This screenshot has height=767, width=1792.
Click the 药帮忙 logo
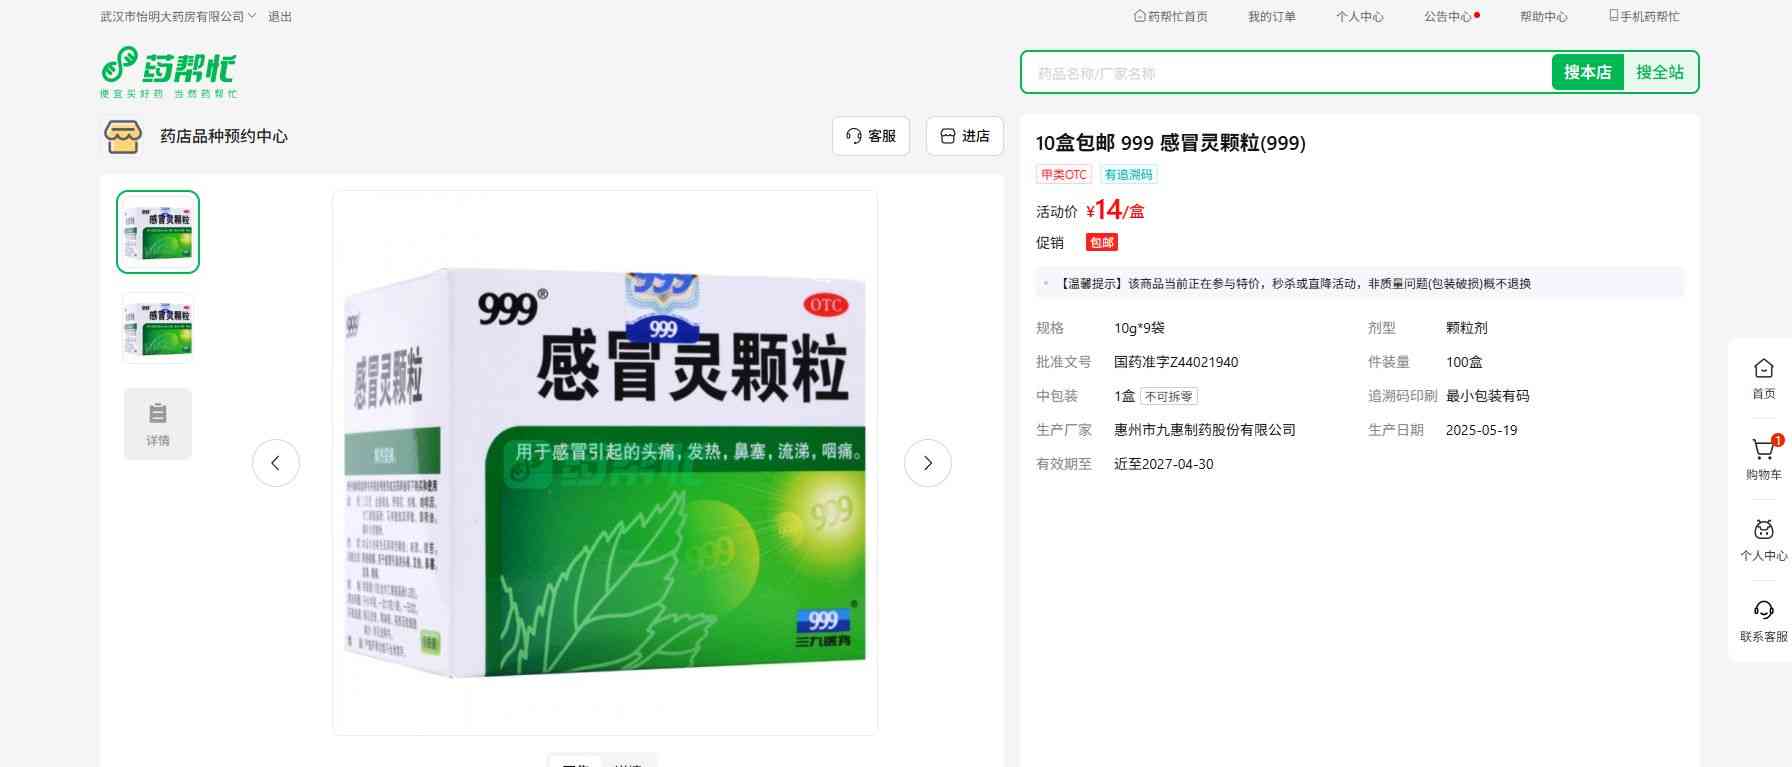[x=168, y=71]
